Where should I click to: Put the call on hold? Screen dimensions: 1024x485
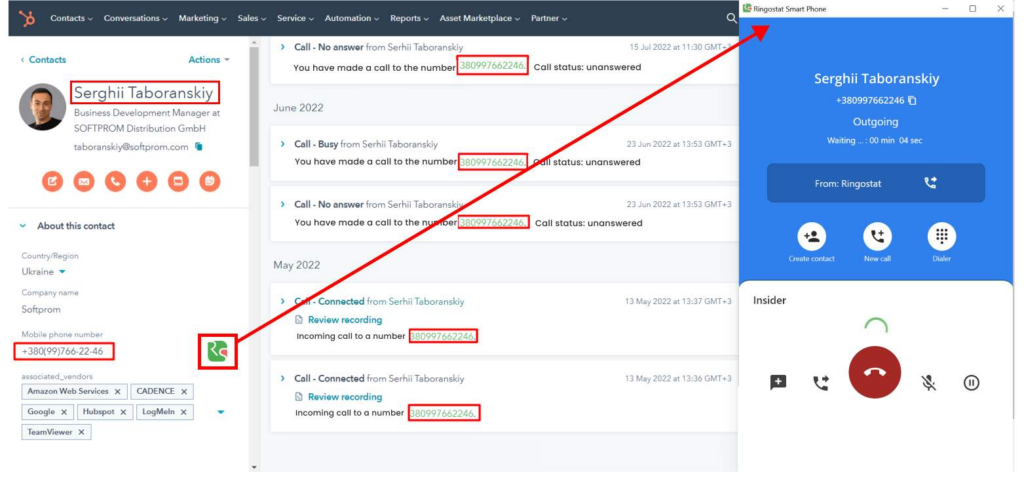971,383
